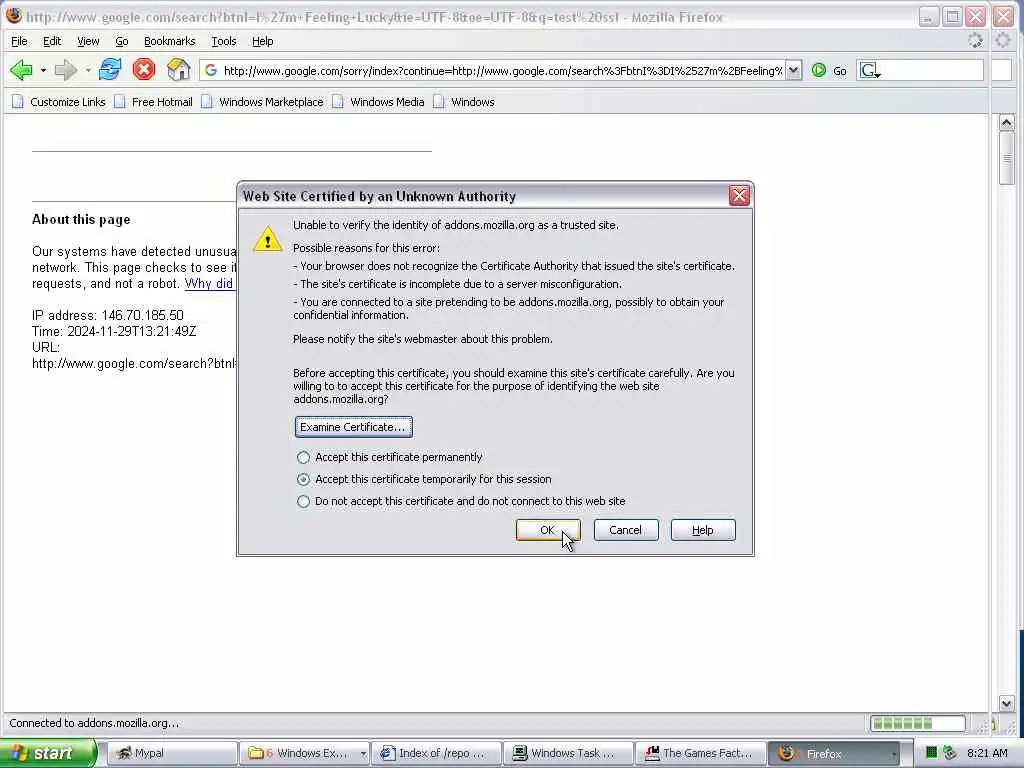Switch to Mypal taskbar button
Image resolution: width=1024 pixels, height=768 pixels.
click(x=171, y=753)
